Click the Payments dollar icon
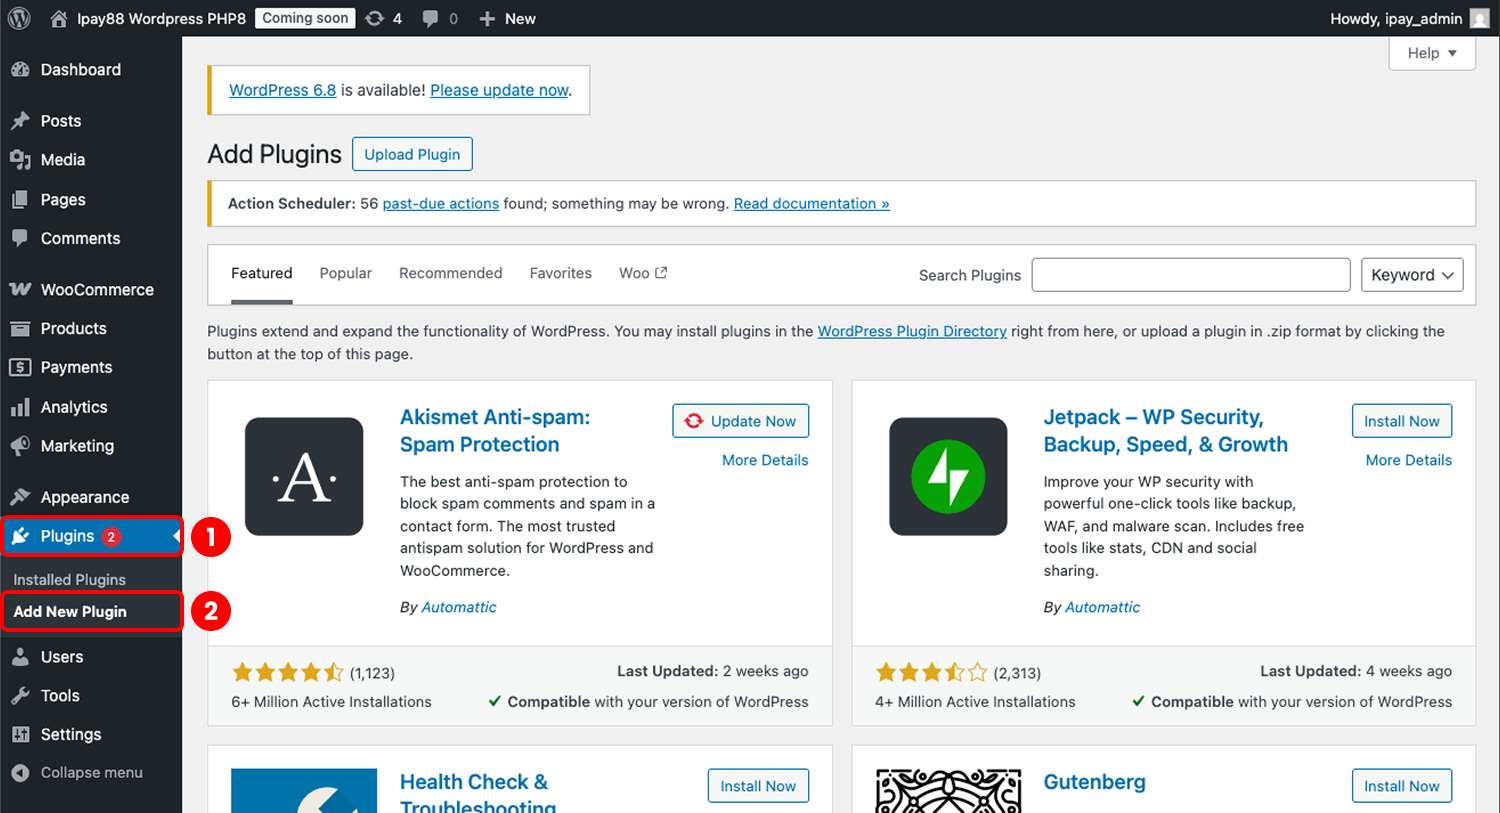The width and height of the screenshot is (1500, 813). tap(20, 367)
